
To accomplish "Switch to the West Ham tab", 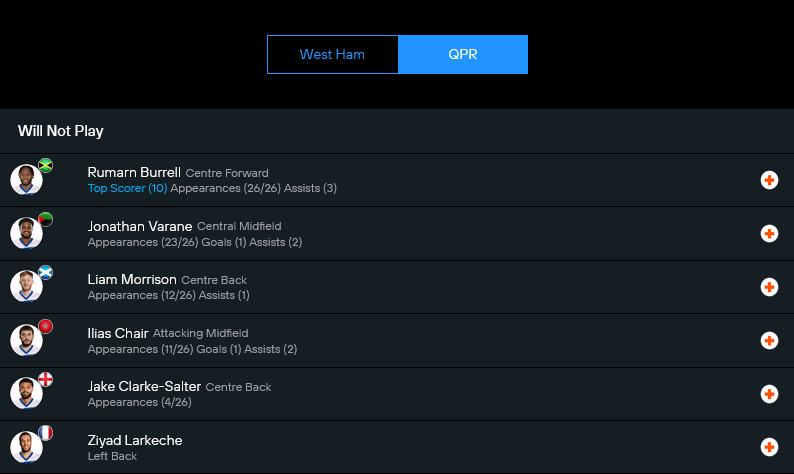I will click(332, 54).
